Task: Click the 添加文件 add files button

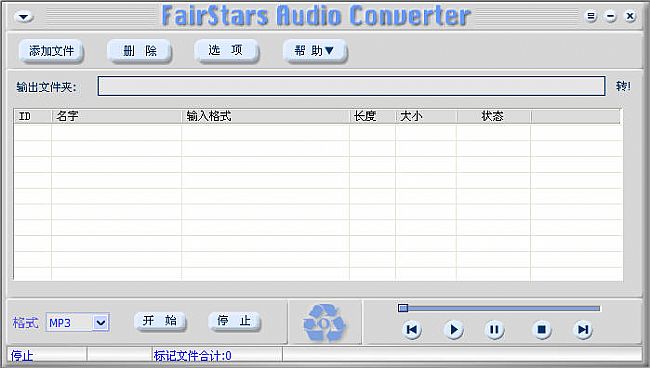Action: pos(51,51)
